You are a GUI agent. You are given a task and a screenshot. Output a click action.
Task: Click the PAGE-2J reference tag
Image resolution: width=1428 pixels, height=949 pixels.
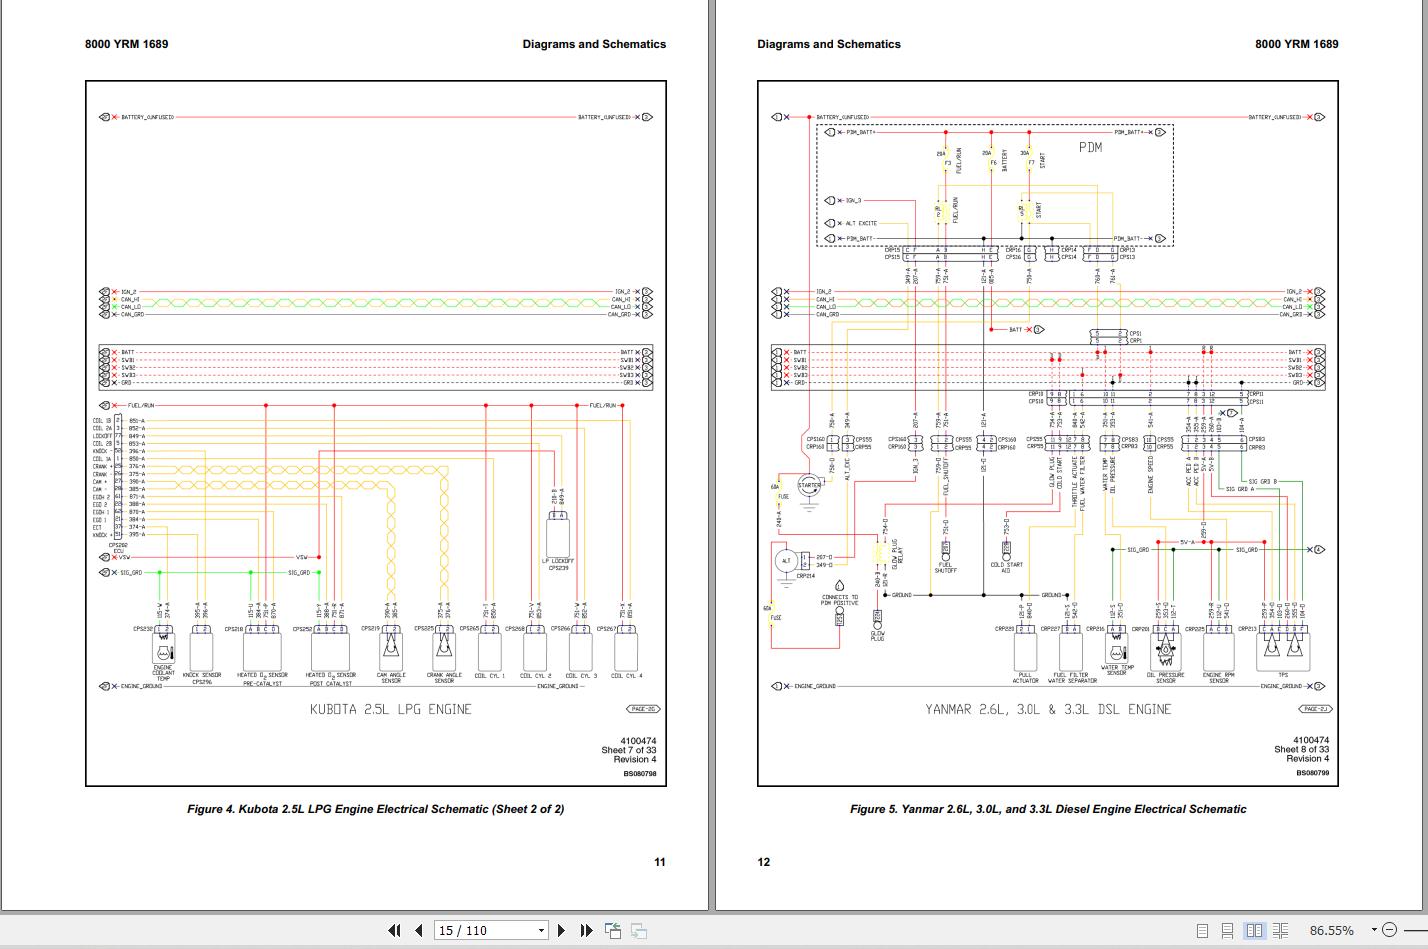click(x=1315, y=709)
